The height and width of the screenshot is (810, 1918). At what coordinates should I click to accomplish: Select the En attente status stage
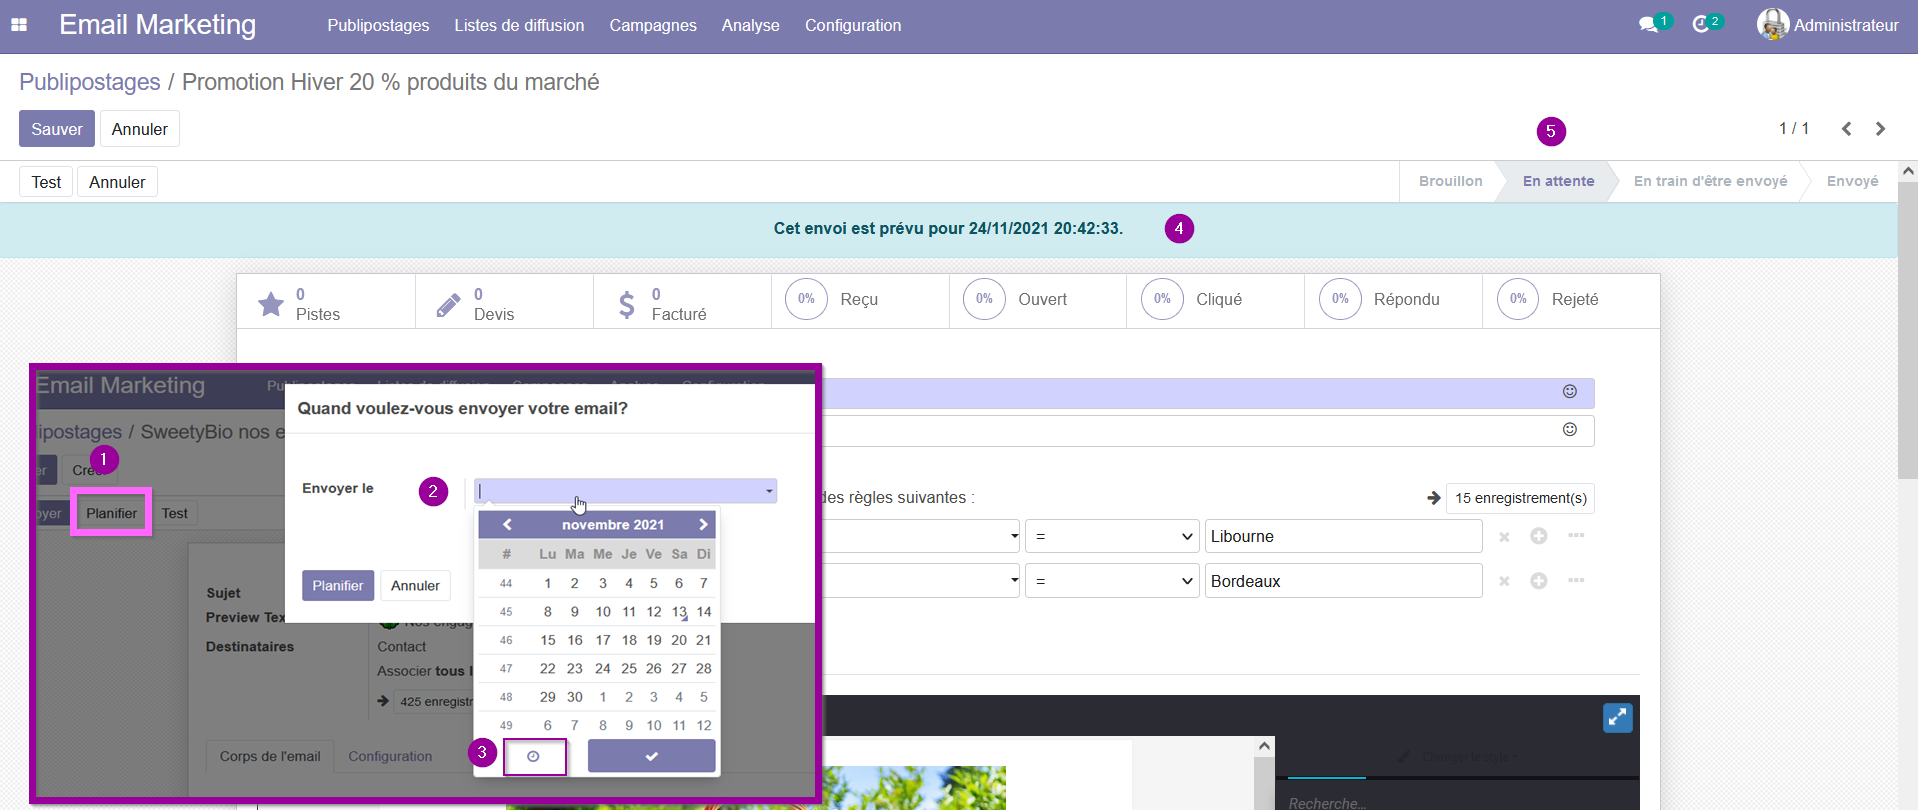(x=1558, y=181)
